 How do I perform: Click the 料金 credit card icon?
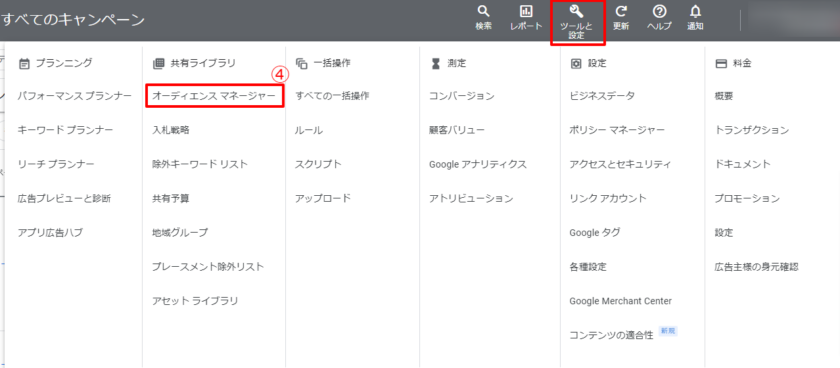pyautogui.click(x=721, y=64)
